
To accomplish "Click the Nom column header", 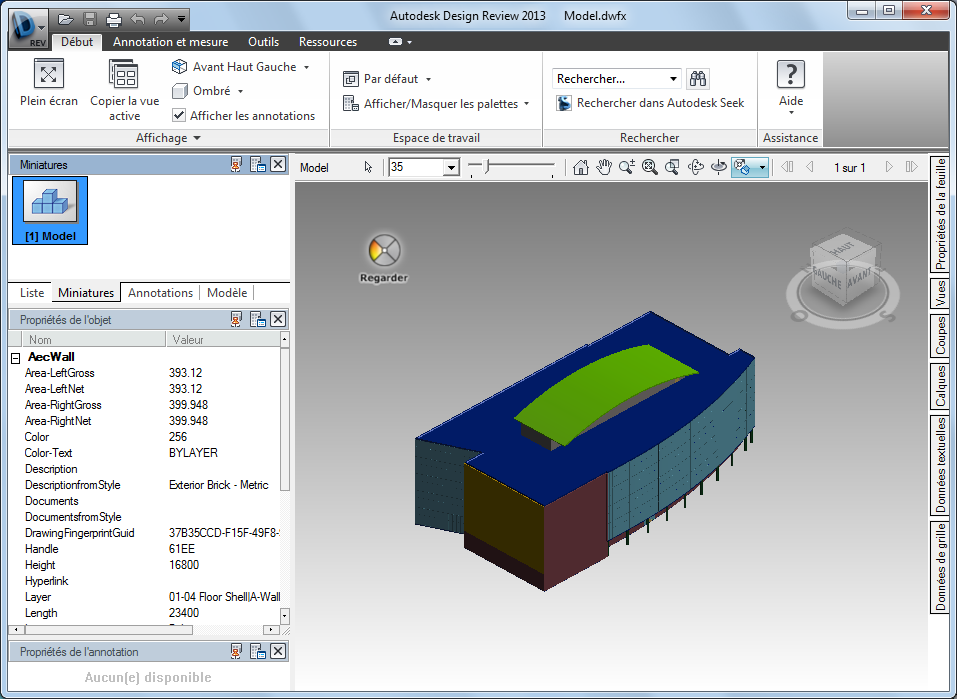I will pyautogui.click(x=93, y=339).
